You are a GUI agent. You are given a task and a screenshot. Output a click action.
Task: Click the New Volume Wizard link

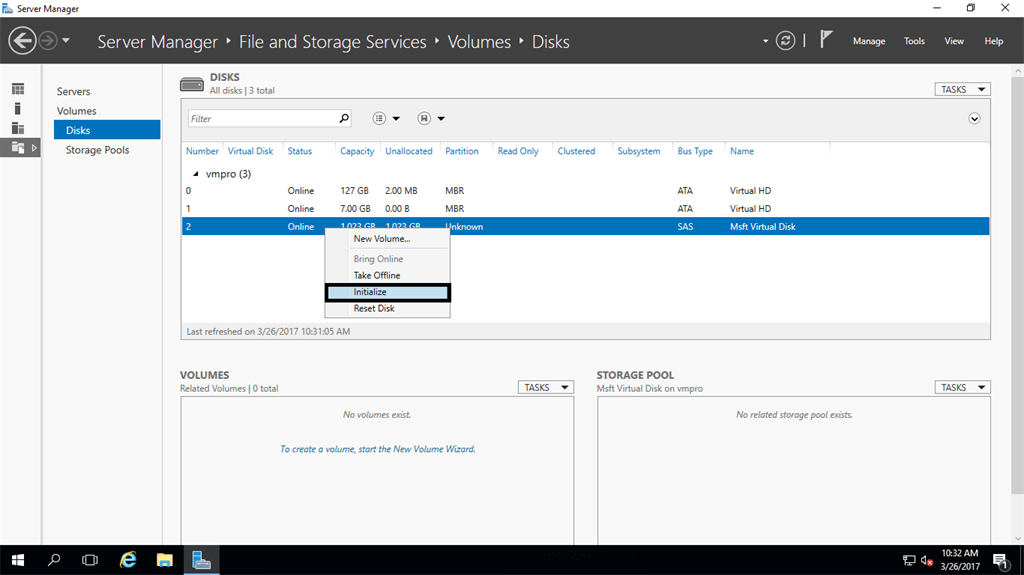(377, 449)
